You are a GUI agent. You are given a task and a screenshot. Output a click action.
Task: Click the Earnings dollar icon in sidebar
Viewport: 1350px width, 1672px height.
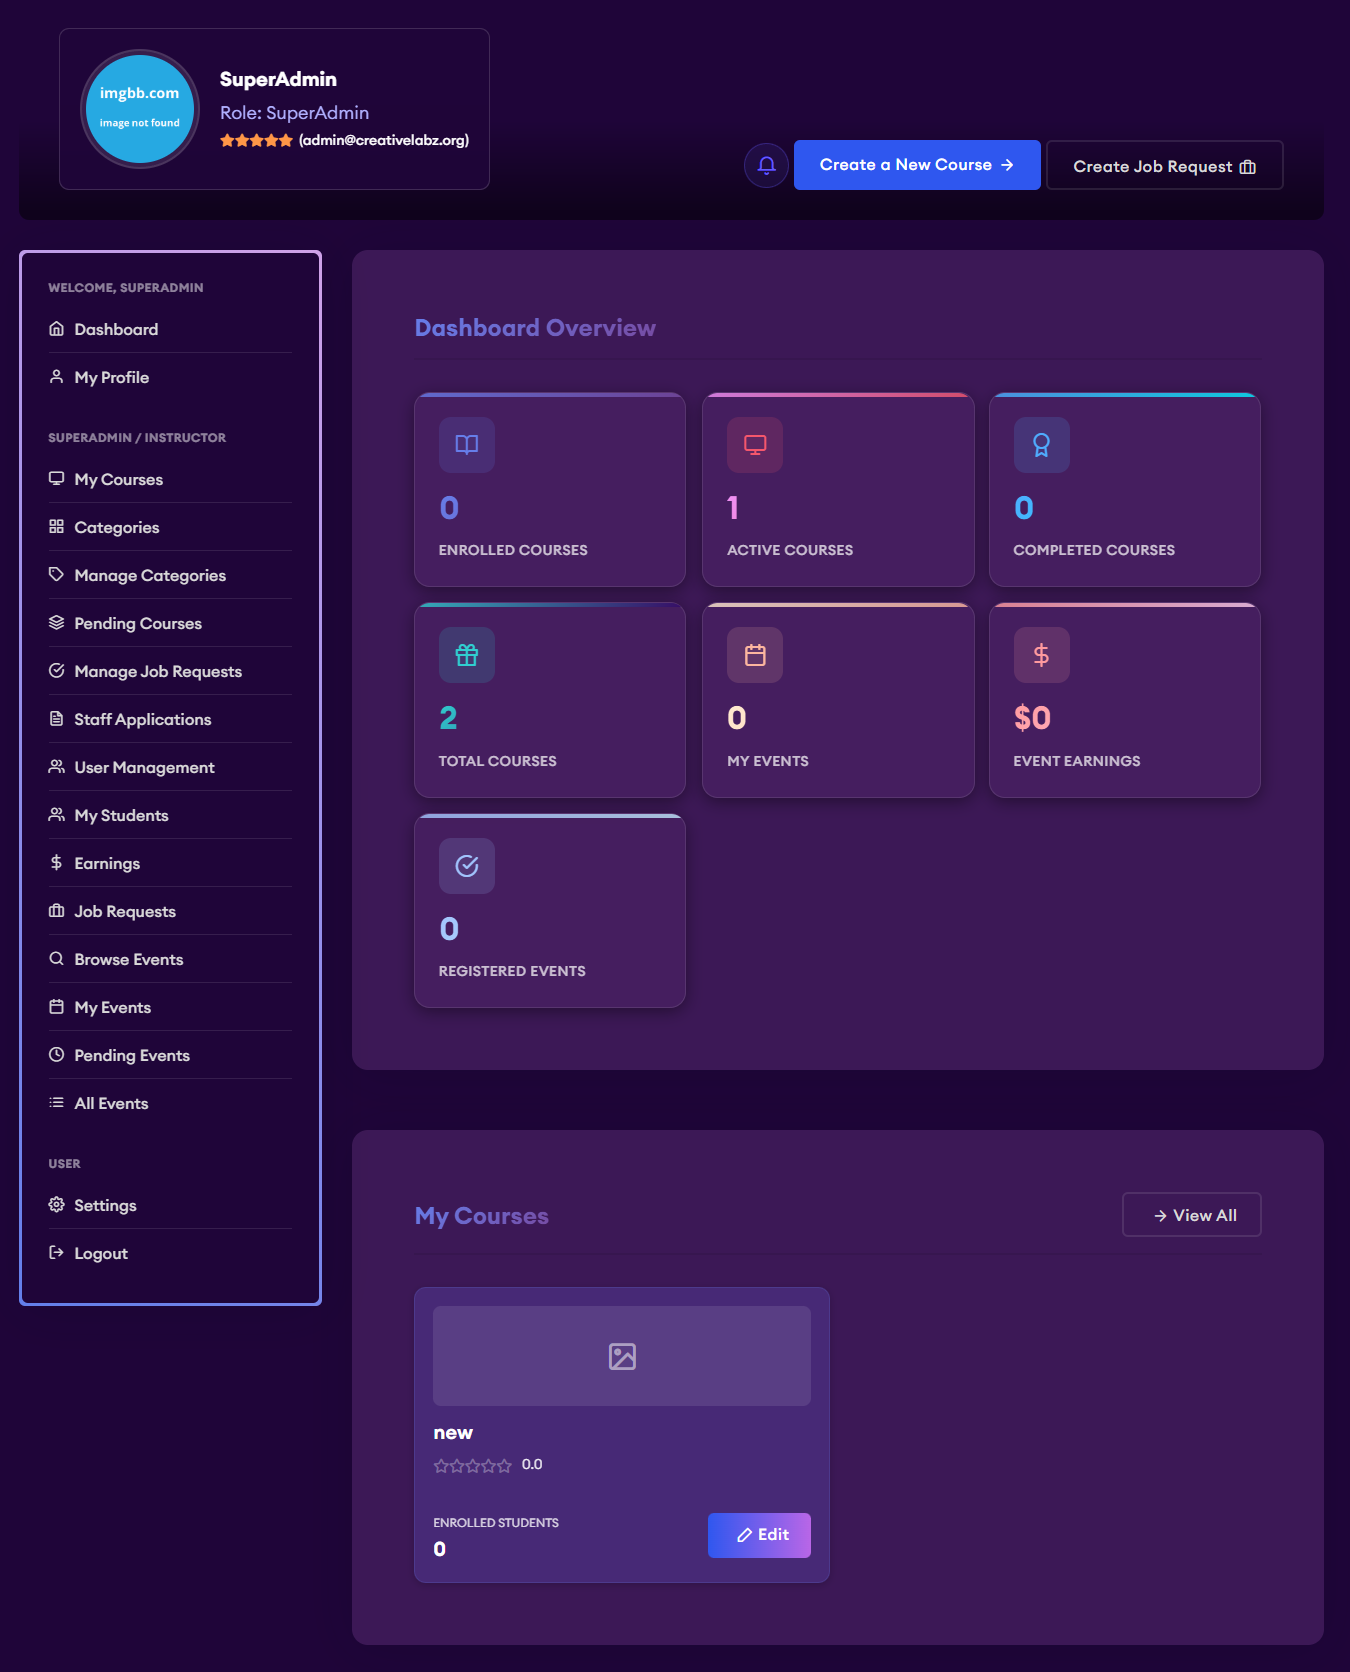click(57, 863)
